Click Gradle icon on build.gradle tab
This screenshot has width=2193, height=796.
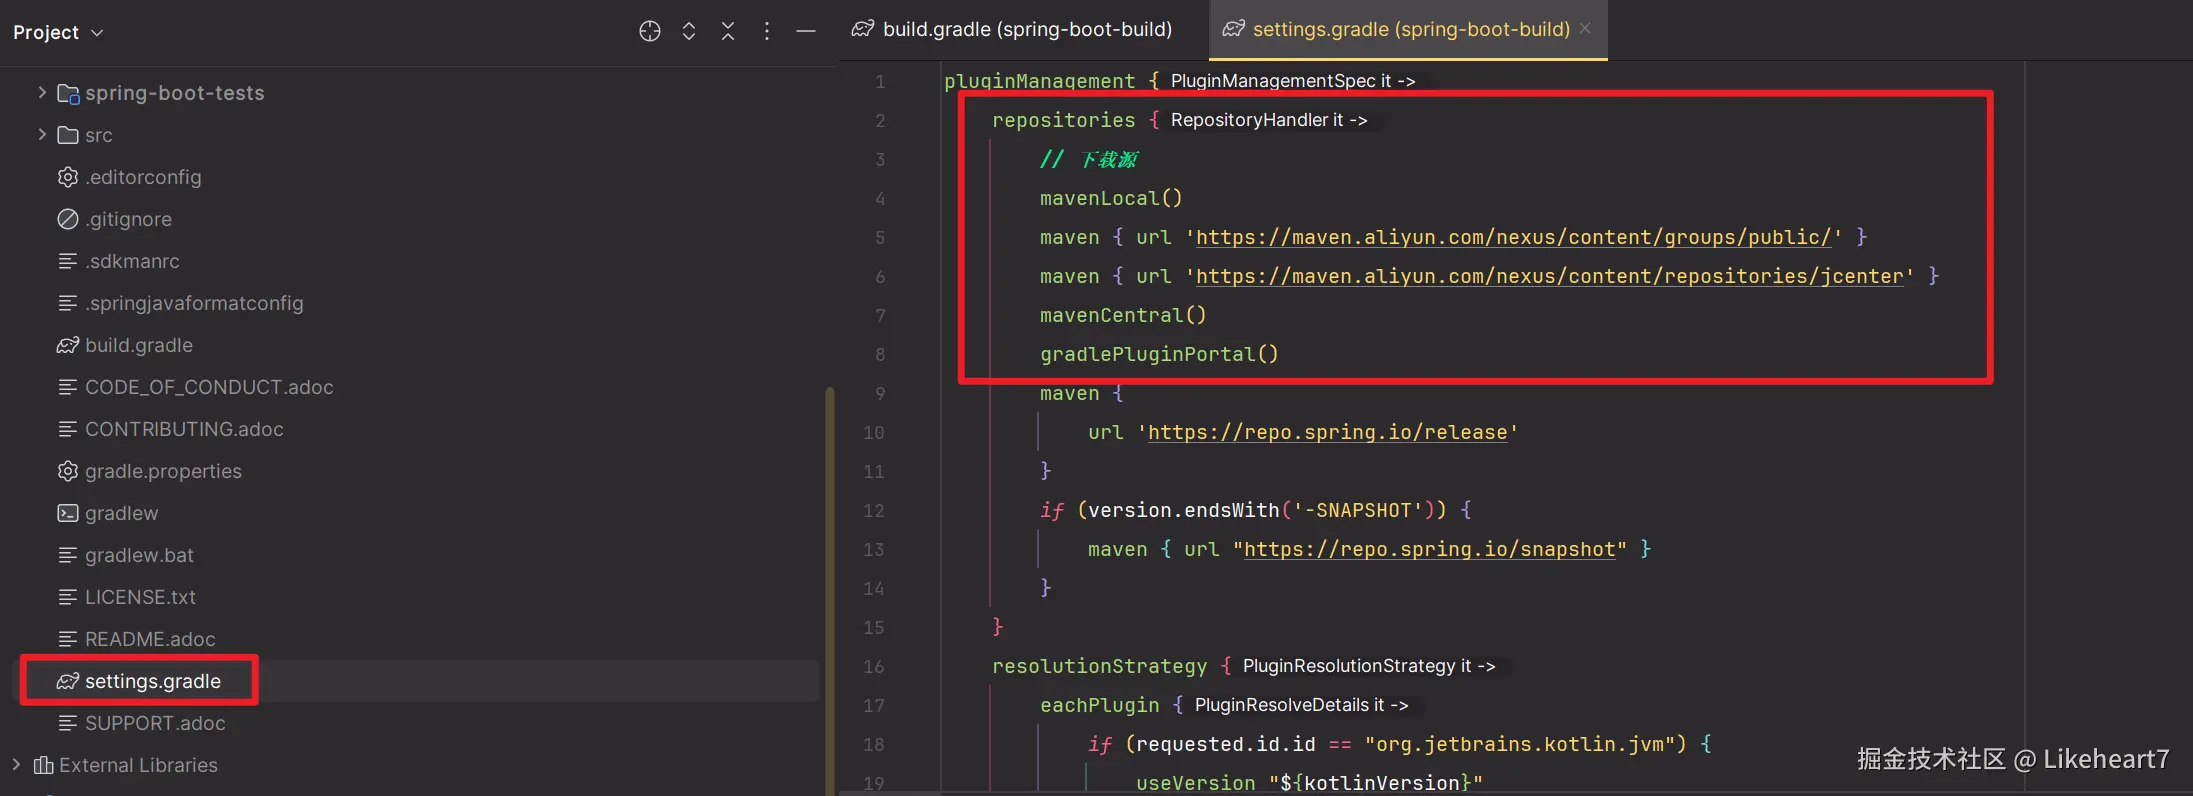pyautogui.click(x=863, y=29)
